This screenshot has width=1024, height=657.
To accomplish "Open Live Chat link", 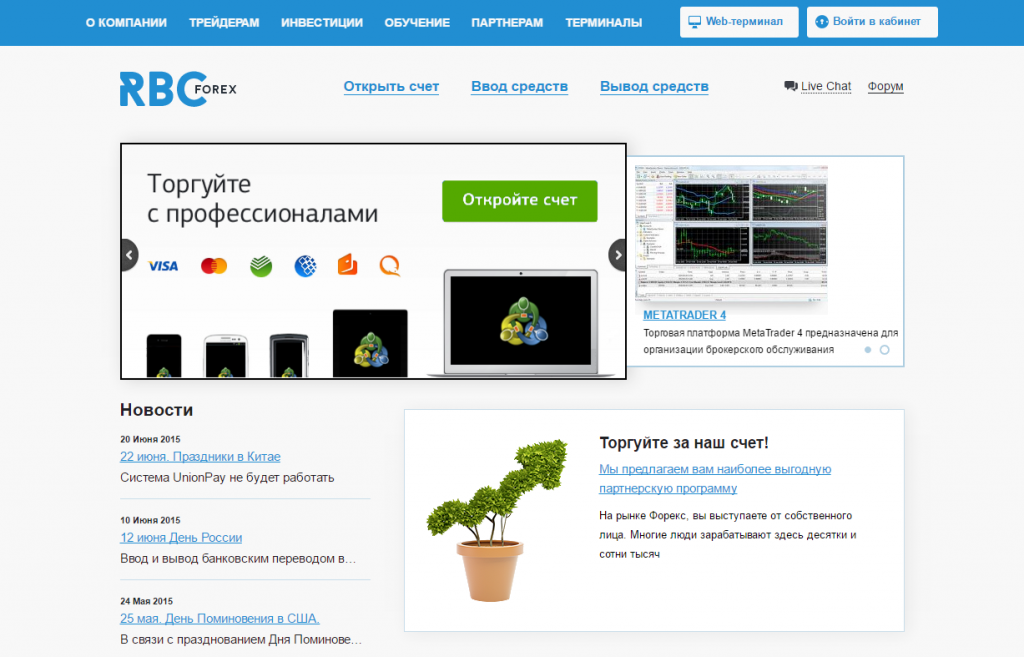I will (826, 86).
